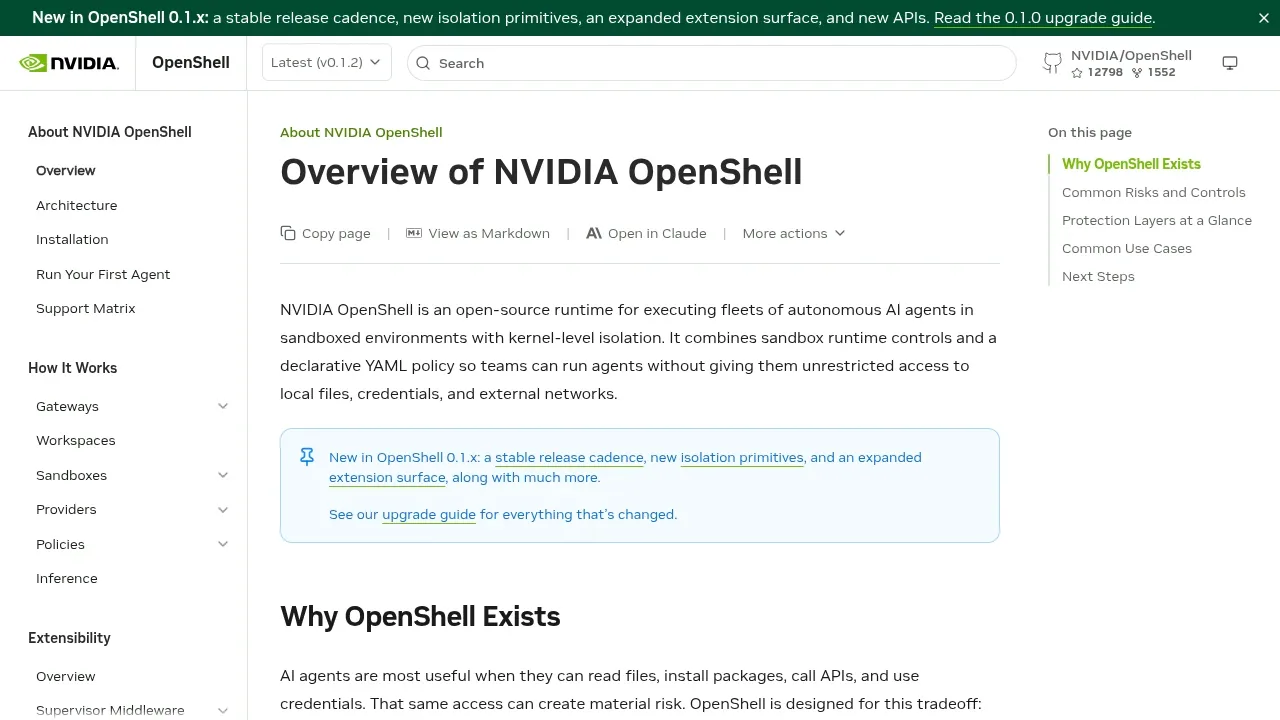Focus the Search field
1280x720 pixels.
712,63
